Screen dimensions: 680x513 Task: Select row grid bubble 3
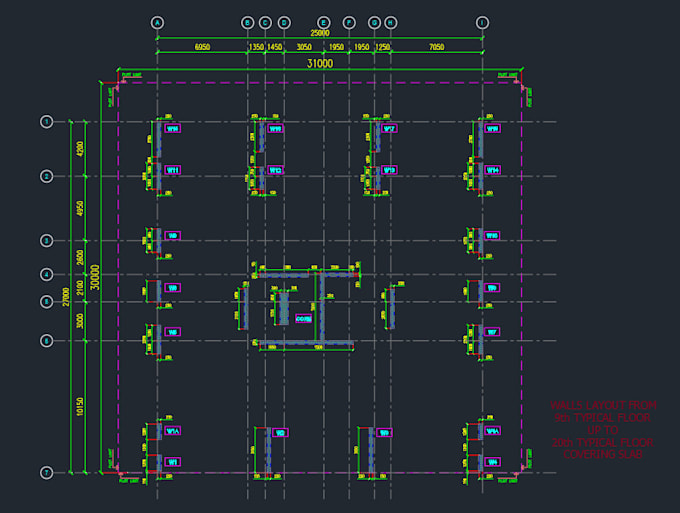[47, 241]
